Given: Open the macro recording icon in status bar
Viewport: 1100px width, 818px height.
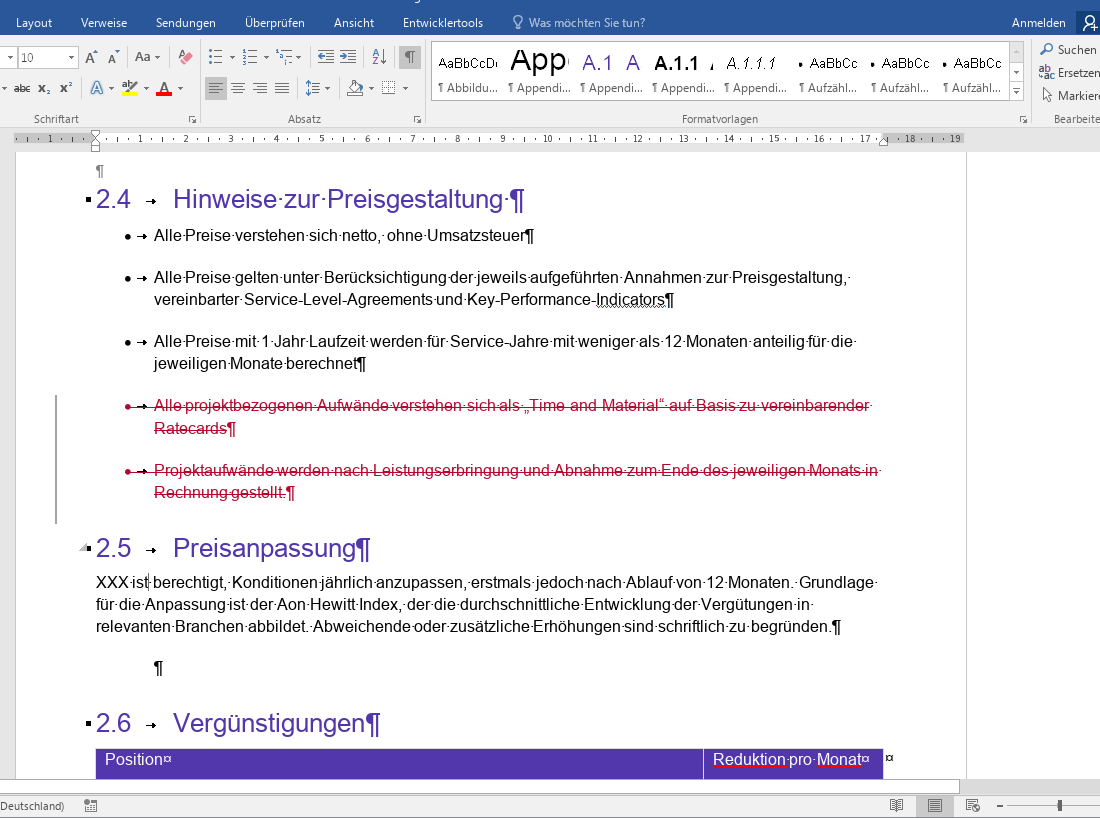Looking at the screenshot, I should (x=90, y=805).
